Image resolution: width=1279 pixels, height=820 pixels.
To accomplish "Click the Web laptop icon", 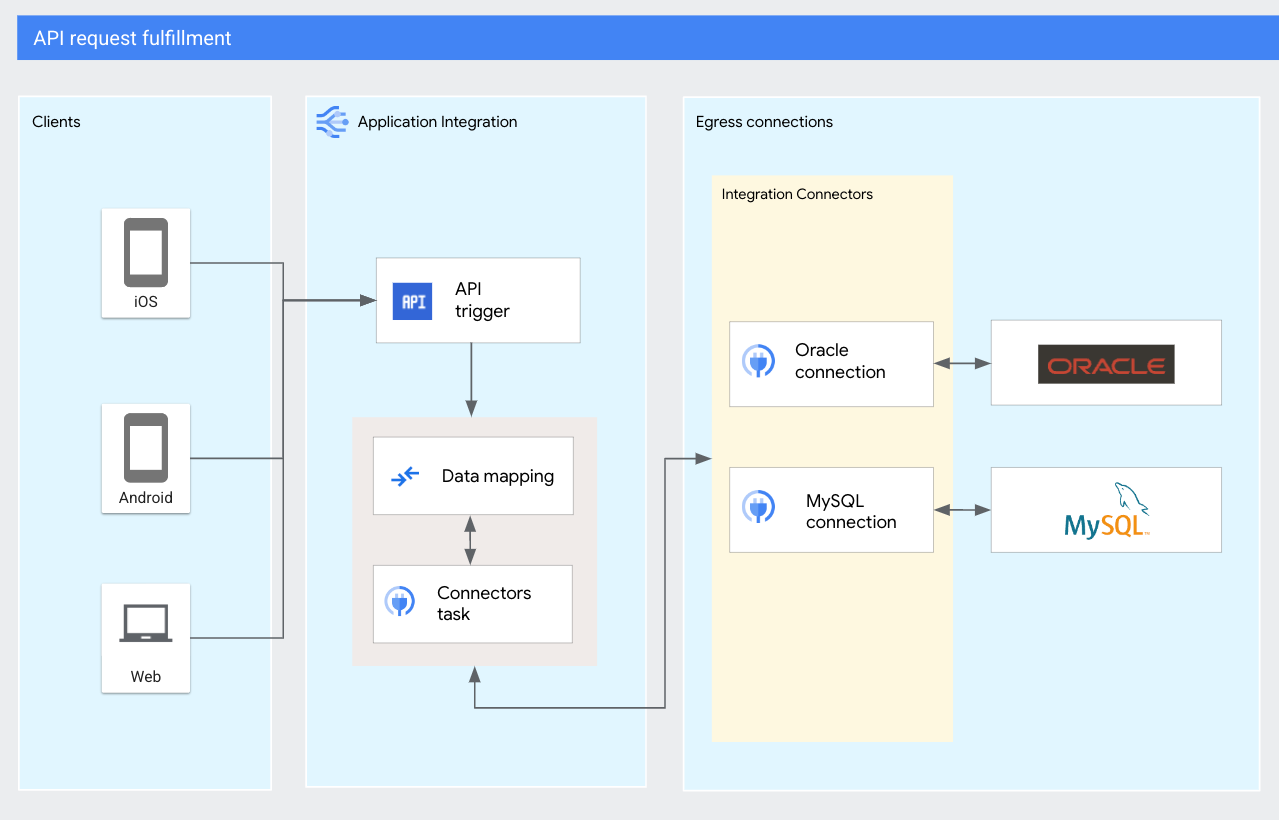I will [x=145, y=623].
